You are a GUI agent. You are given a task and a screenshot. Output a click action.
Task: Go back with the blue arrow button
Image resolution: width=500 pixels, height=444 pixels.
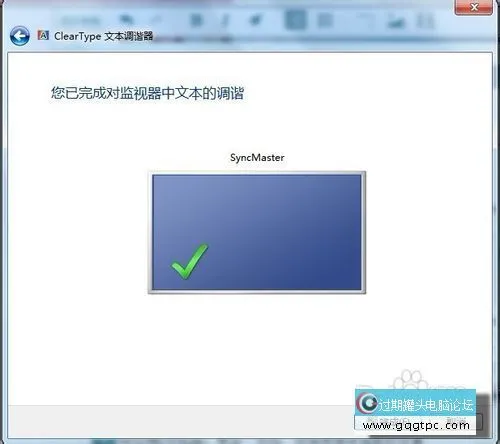pos(19,36)
